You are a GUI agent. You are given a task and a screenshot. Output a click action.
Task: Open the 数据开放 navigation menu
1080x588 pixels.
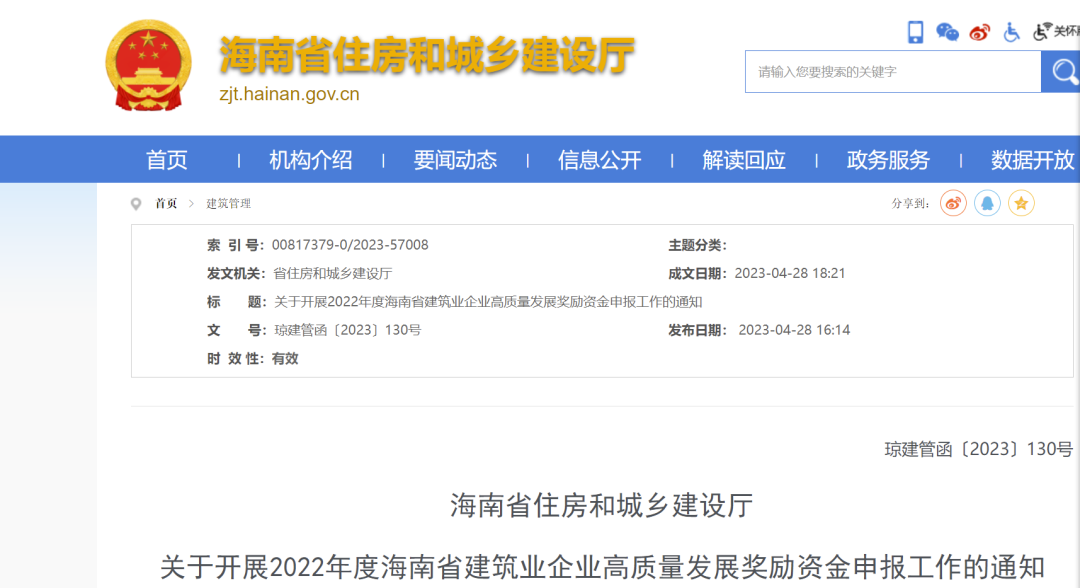coord(1031,159)
